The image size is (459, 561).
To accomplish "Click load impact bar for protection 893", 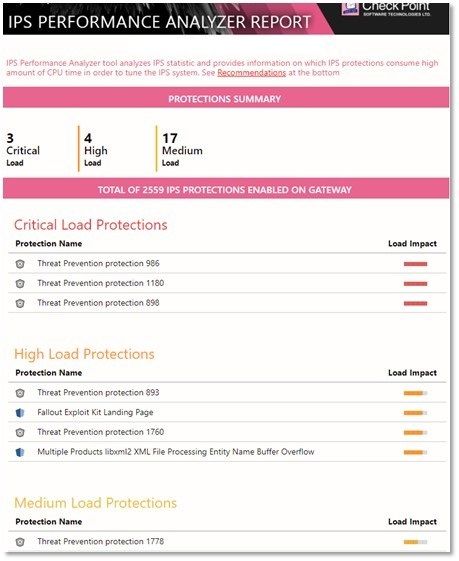I will click(415, 393).
